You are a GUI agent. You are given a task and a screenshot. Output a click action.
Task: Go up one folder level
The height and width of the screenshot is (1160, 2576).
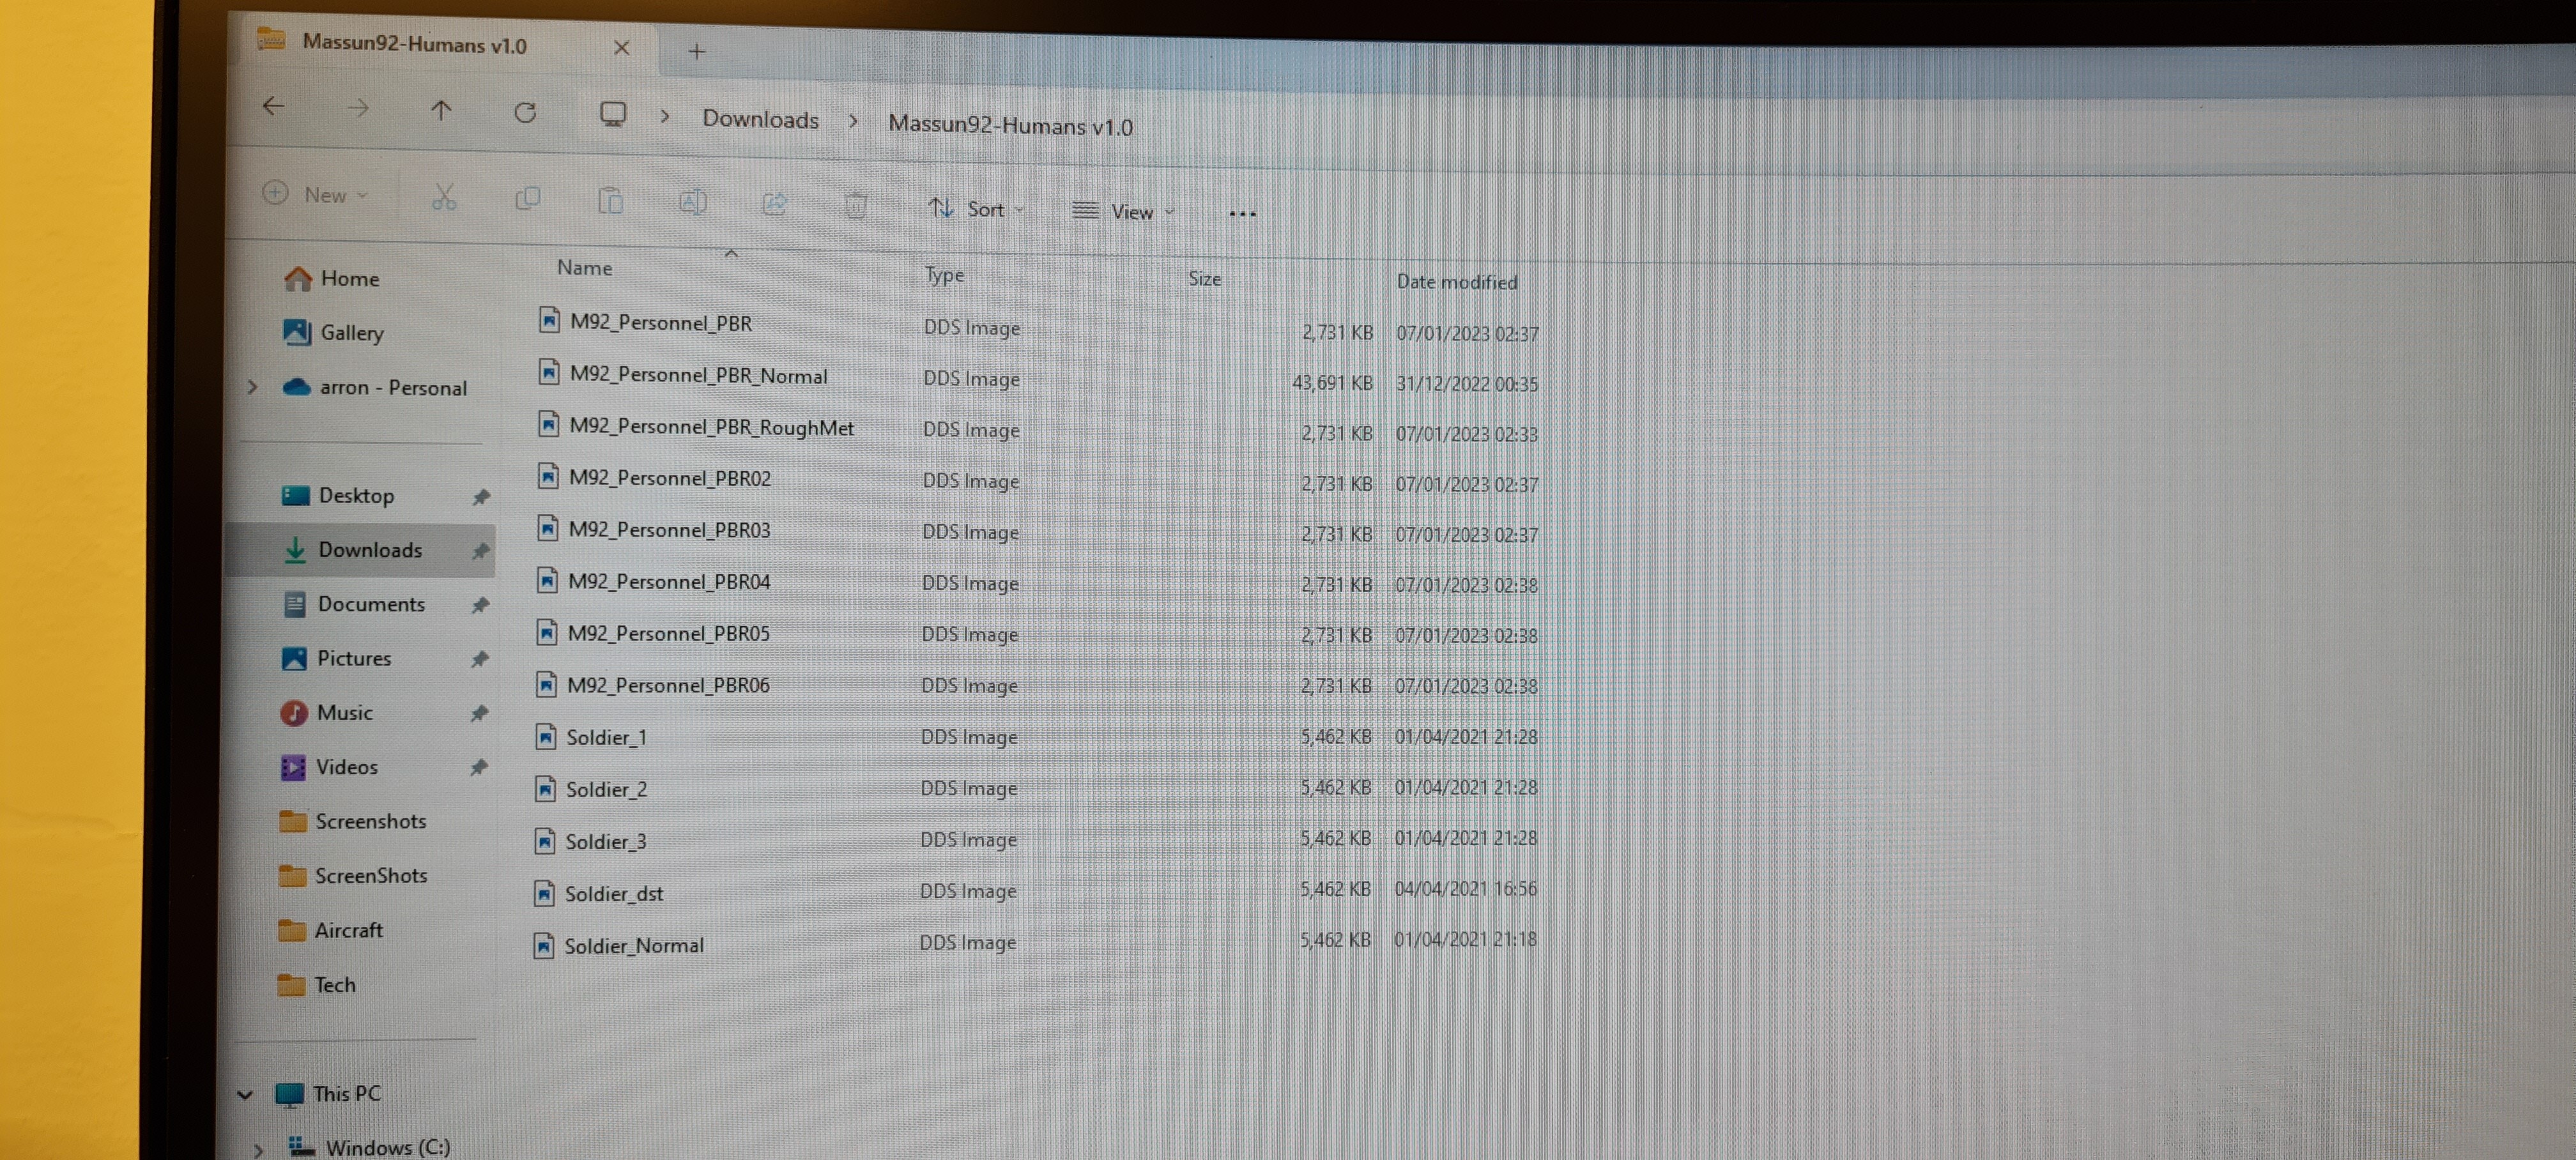(441, 110)
